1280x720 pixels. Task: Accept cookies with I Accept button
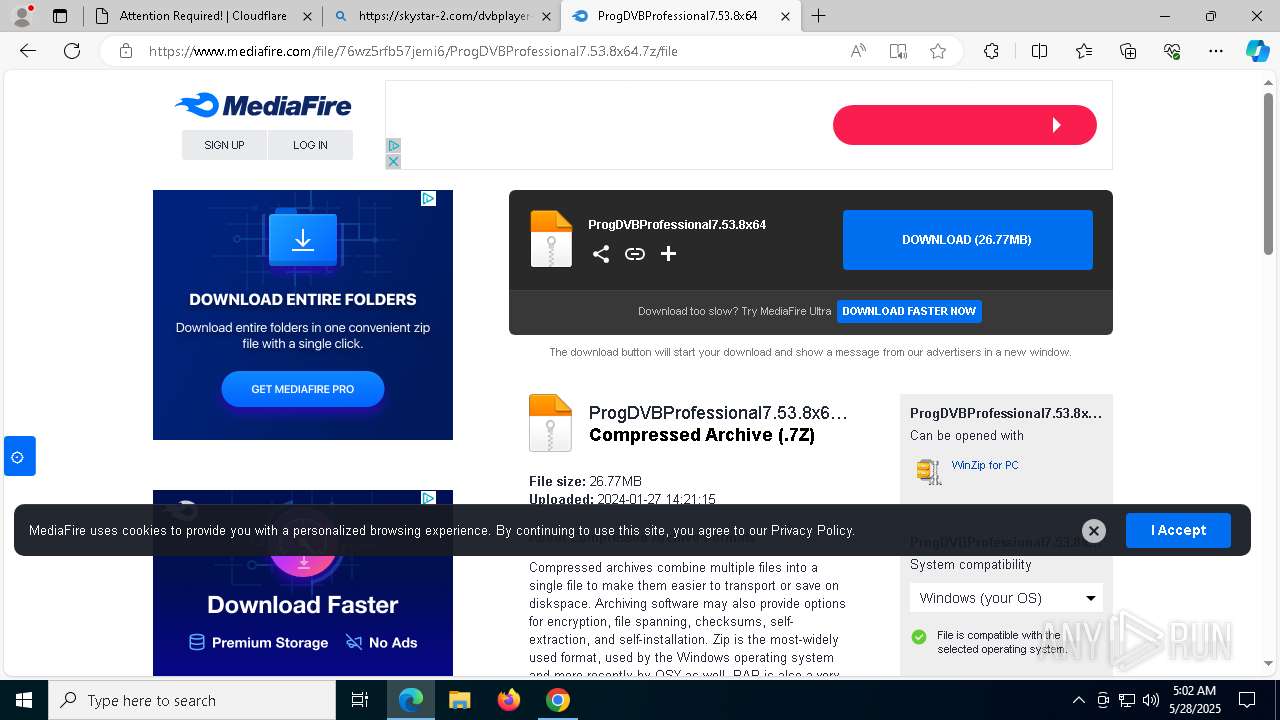(x=1178, y=531)
